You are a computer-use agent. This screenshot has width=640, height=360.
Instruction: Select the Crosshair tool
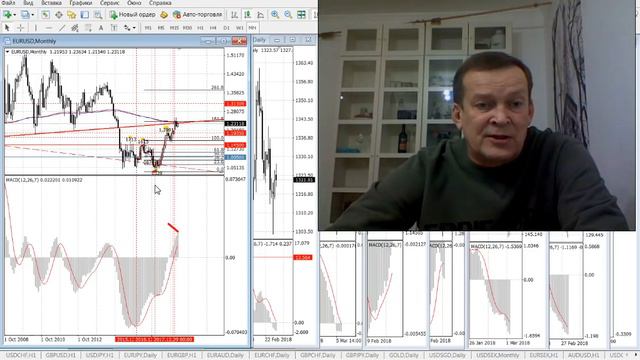click(20, 28)
